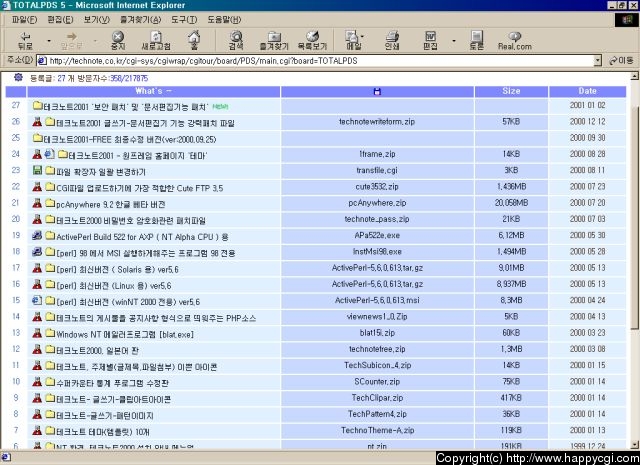
Task: Click the What's column header
Action: pos(153,91)
